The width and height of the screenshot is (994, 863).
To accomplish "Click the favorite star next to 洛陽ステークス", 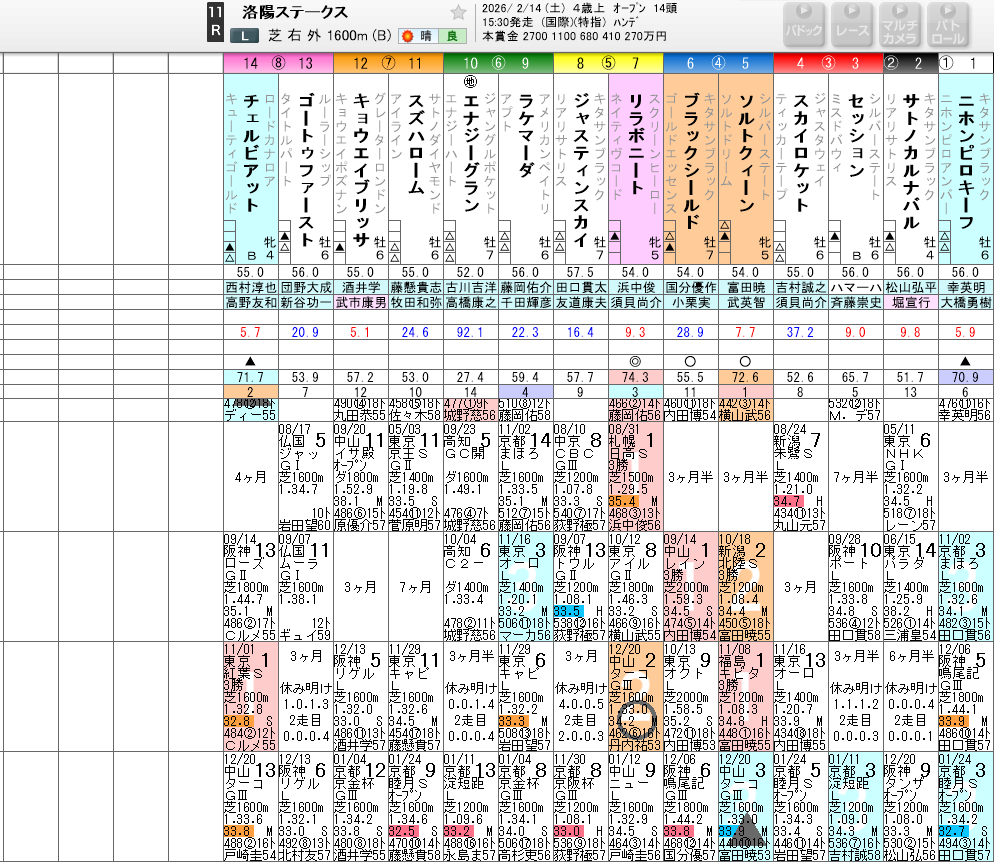I will tap(458, 13).
